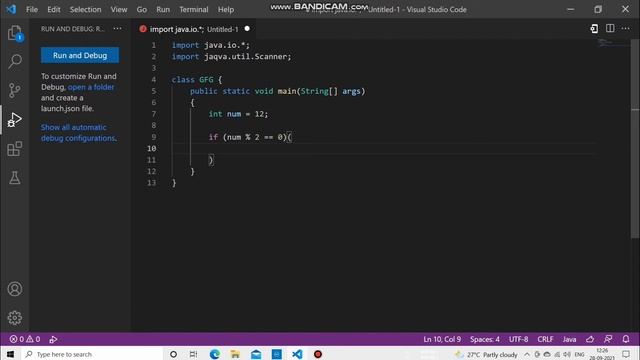This screenshot has height=360, width=640.
Task: Open the Help menu
Action: tap(226, 9)
